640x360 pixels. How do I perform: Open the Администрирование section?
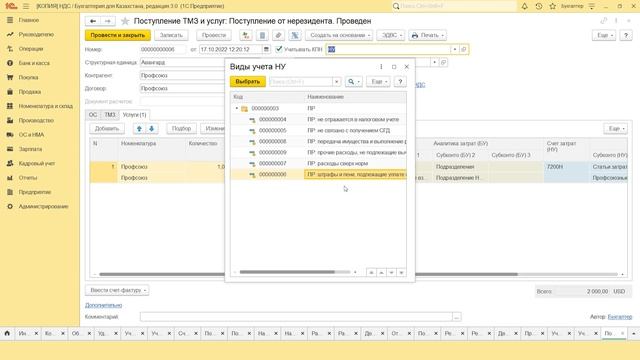click(x=43, y=207)
